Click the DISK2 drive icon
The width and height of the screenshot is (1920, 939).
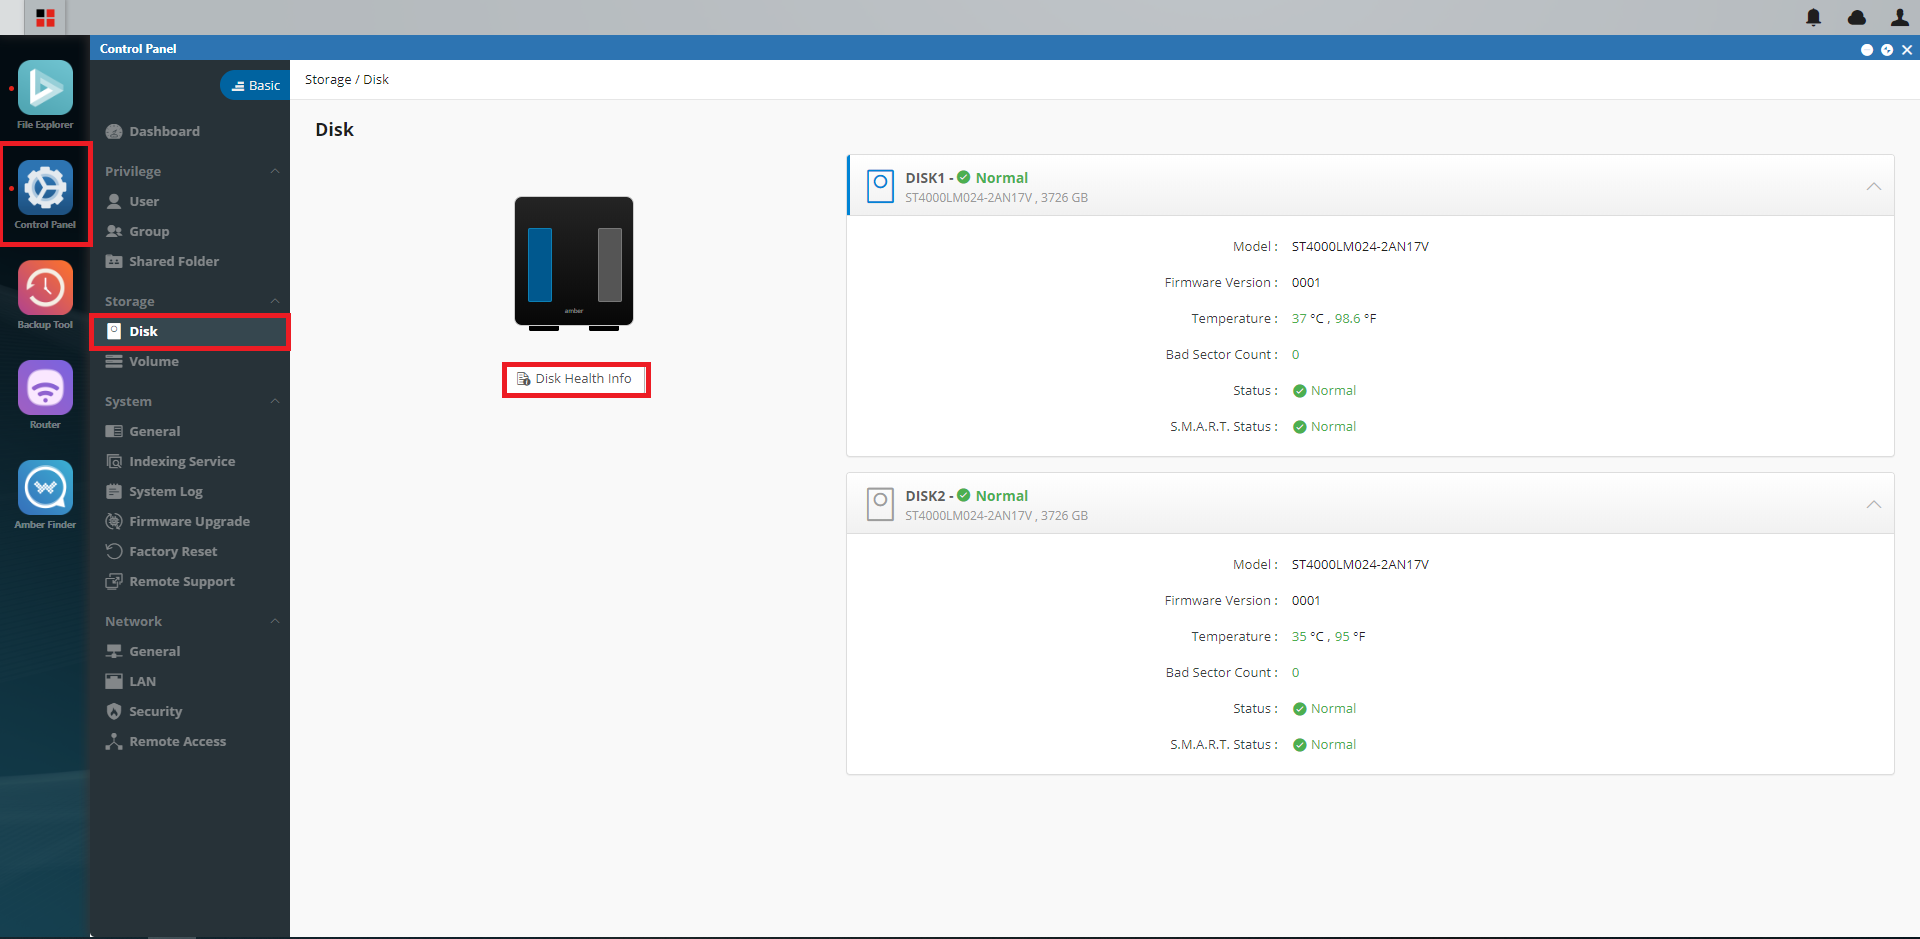880,504
